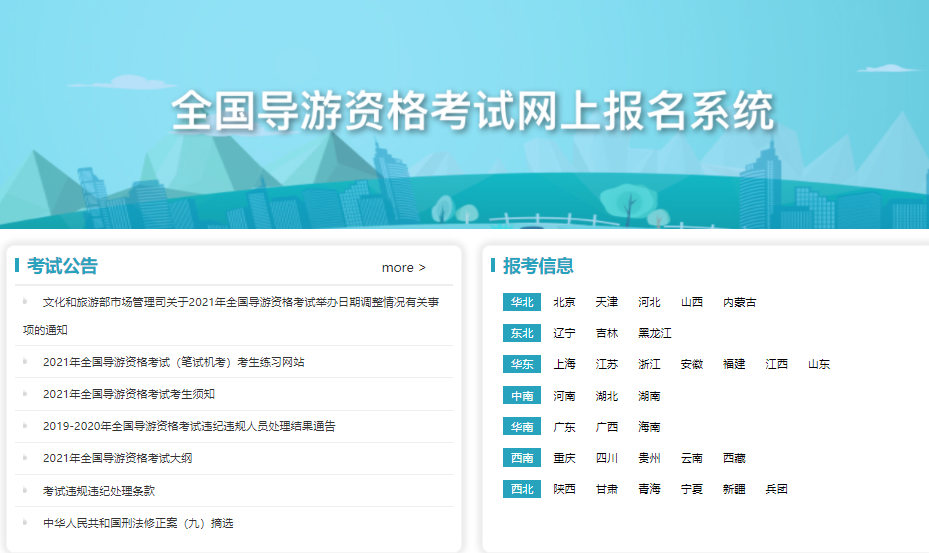Select the 西南 region tag
This screenshot has height=553, width=929.
pyautogui.click(x=522, y=458)
